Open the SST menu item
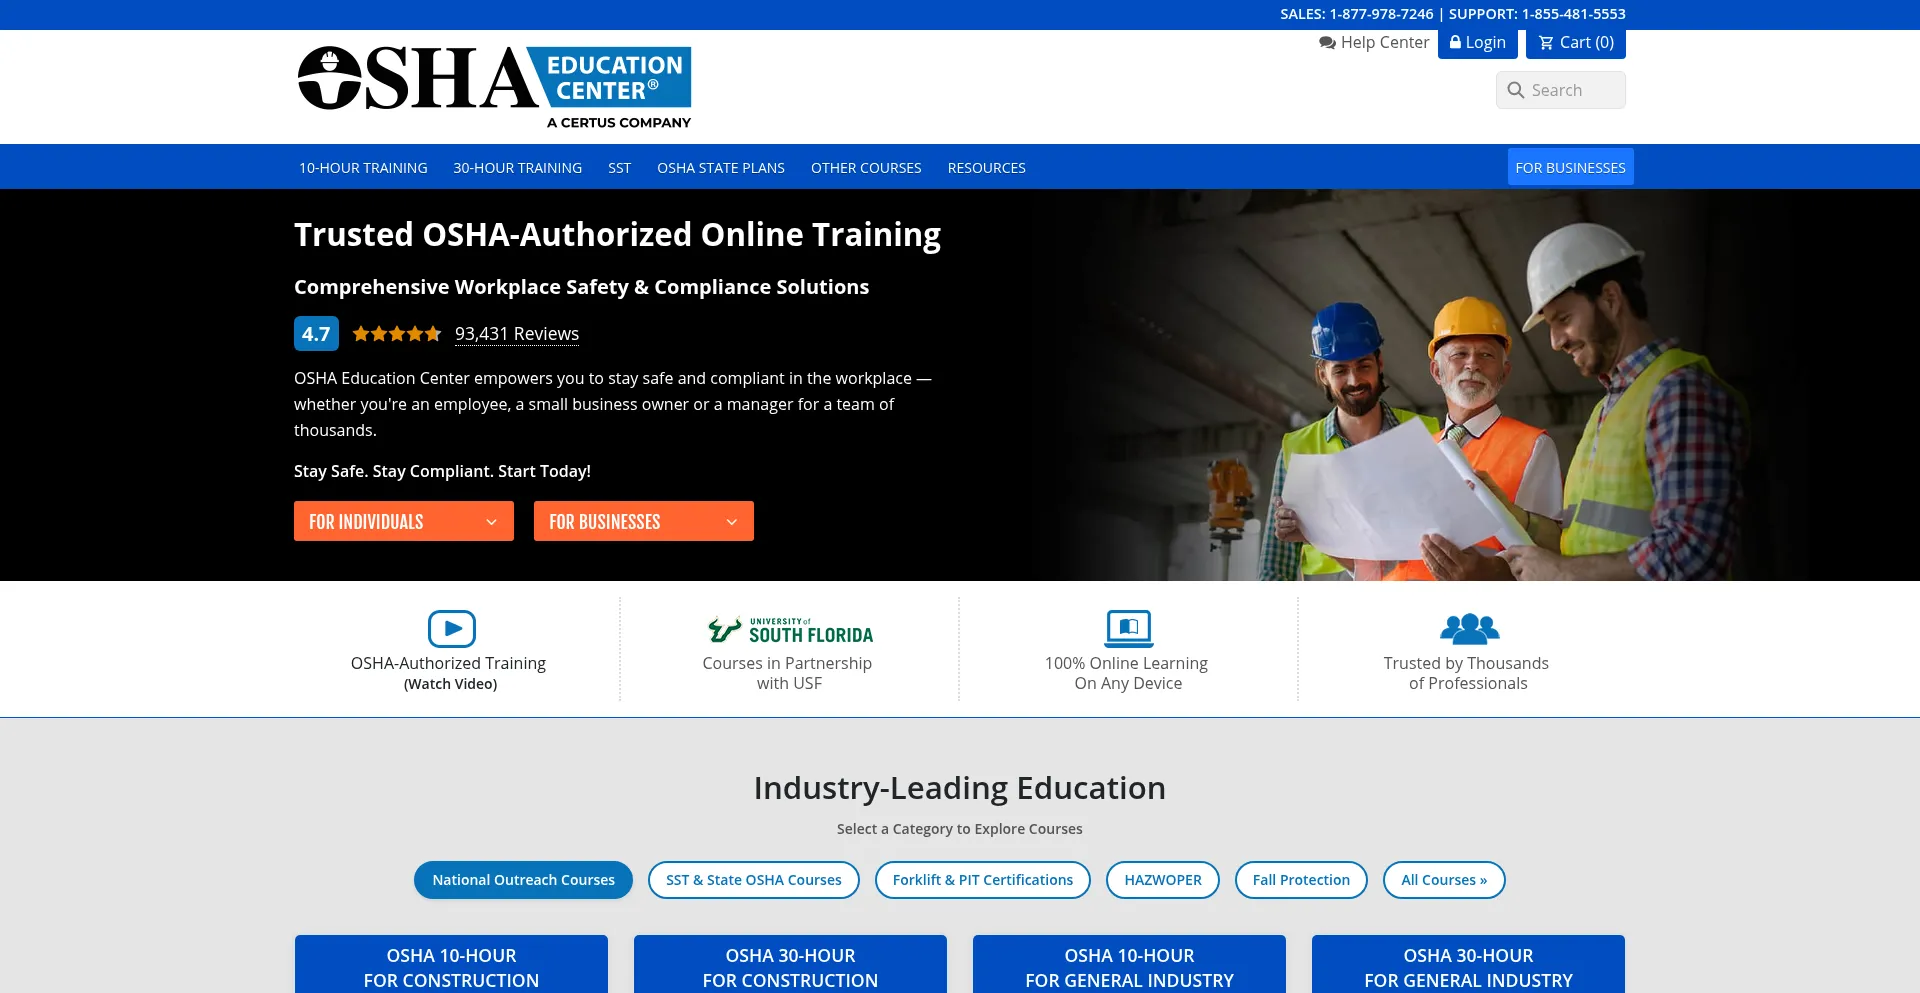The image size is (1920, 993). tap(620, 168)
